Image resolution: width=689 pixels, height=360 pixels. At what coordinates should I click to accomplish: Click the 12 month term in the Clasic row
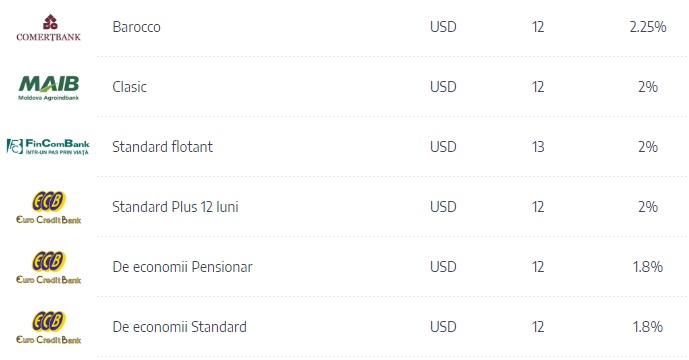coord(538,87)
